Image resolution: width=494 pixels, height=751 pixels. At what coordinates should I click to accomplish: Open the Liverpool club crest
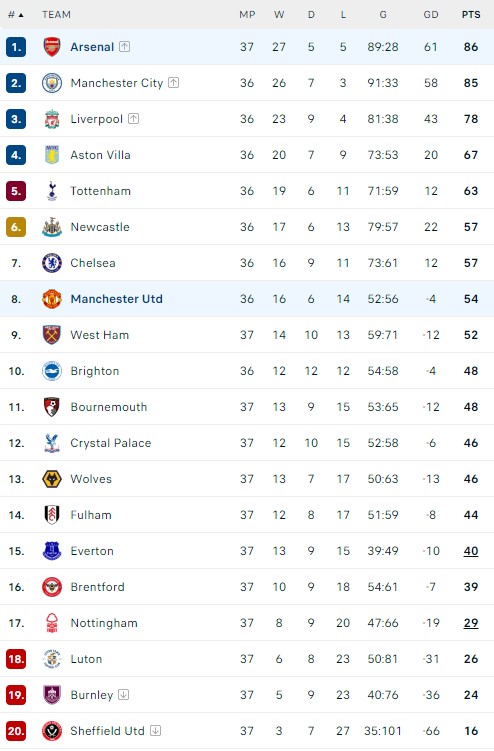[x=52, y=119]
